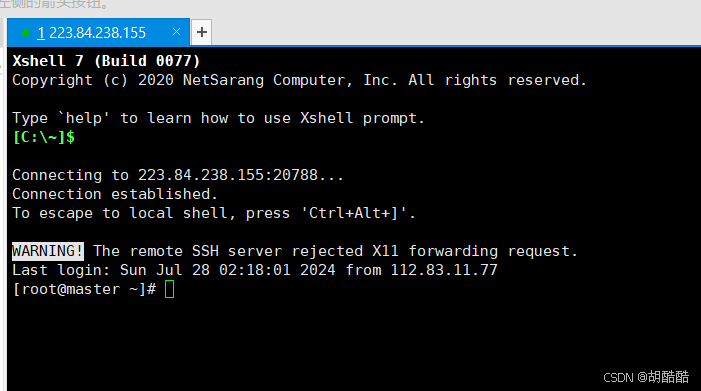Viewport: 701px width, 391px height.
Task: Click the Xshell 7 (Build 0077) heading
Action: (x=106, y=61)
